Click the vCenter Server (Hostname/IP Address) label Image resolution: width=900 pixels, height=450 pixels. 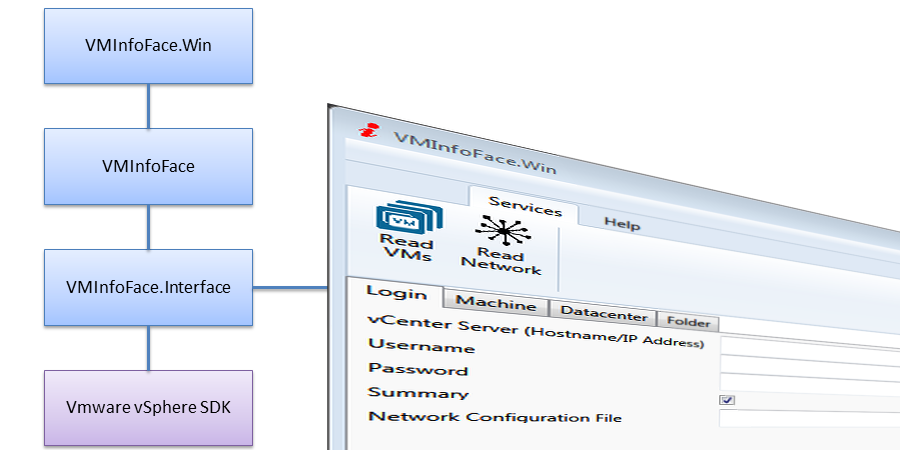coord(536,331)
